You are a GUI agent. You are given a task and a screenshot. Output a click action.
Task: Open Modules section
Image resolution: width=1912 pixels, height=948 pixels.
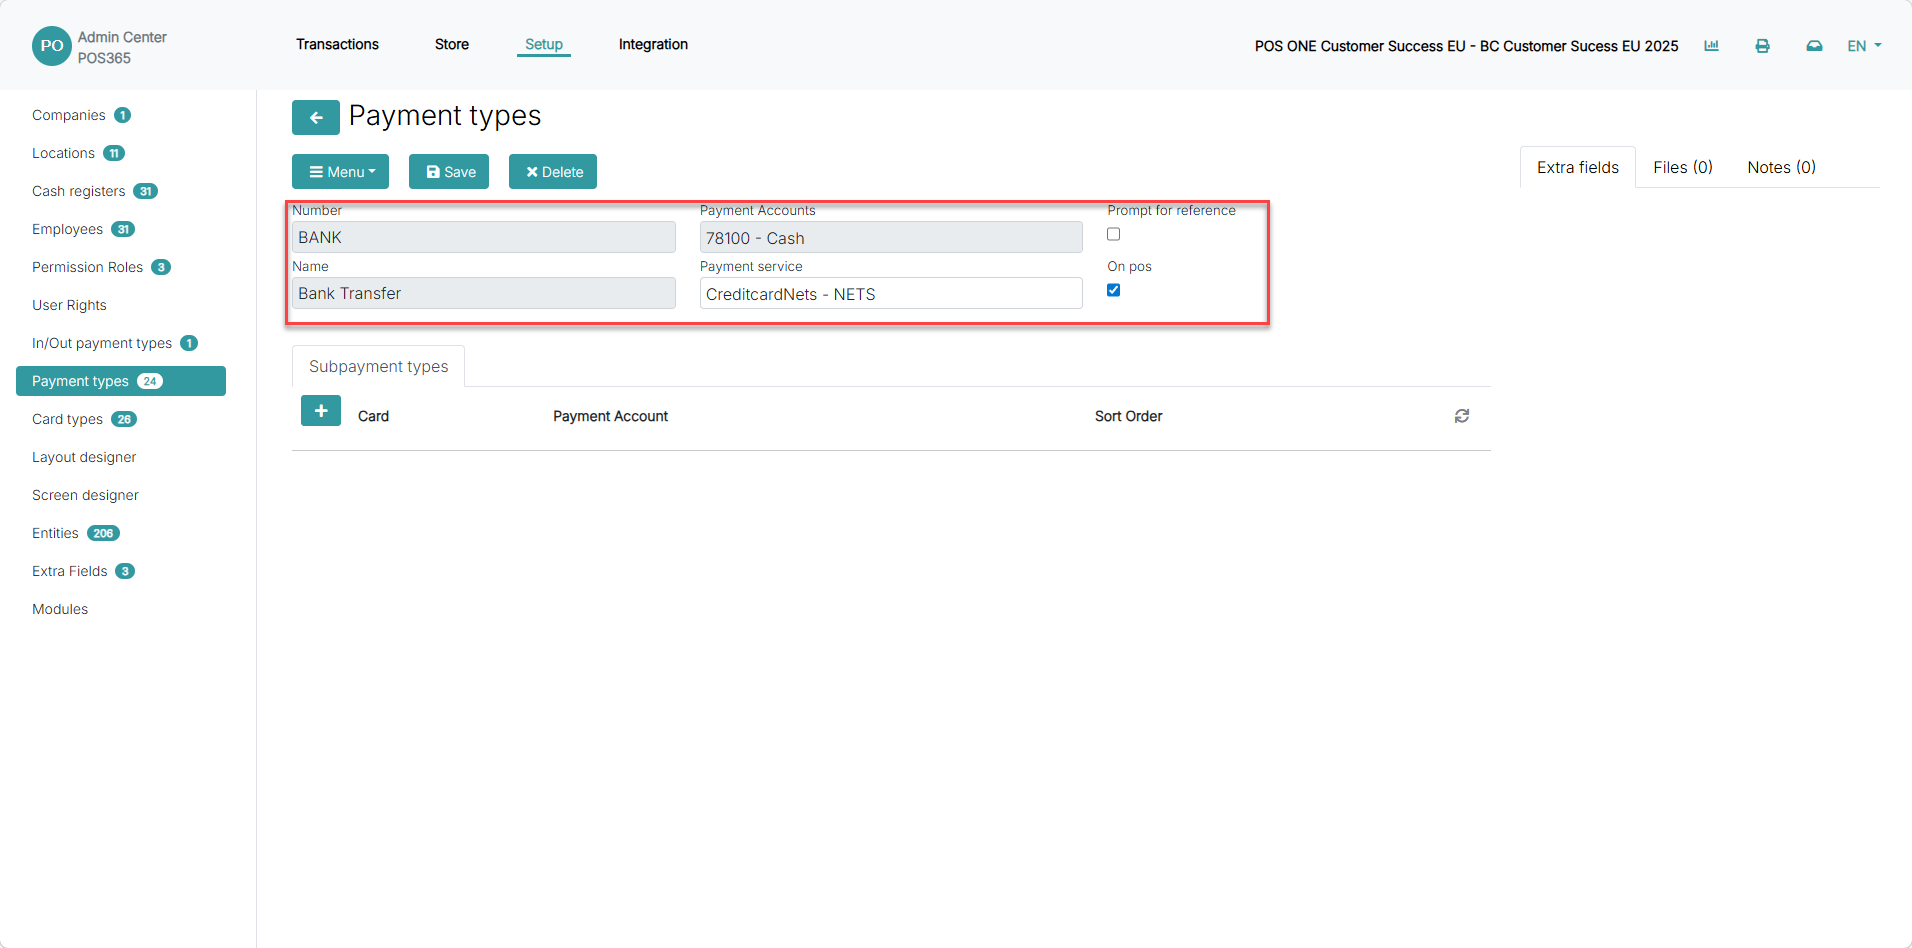pos(60,609)
